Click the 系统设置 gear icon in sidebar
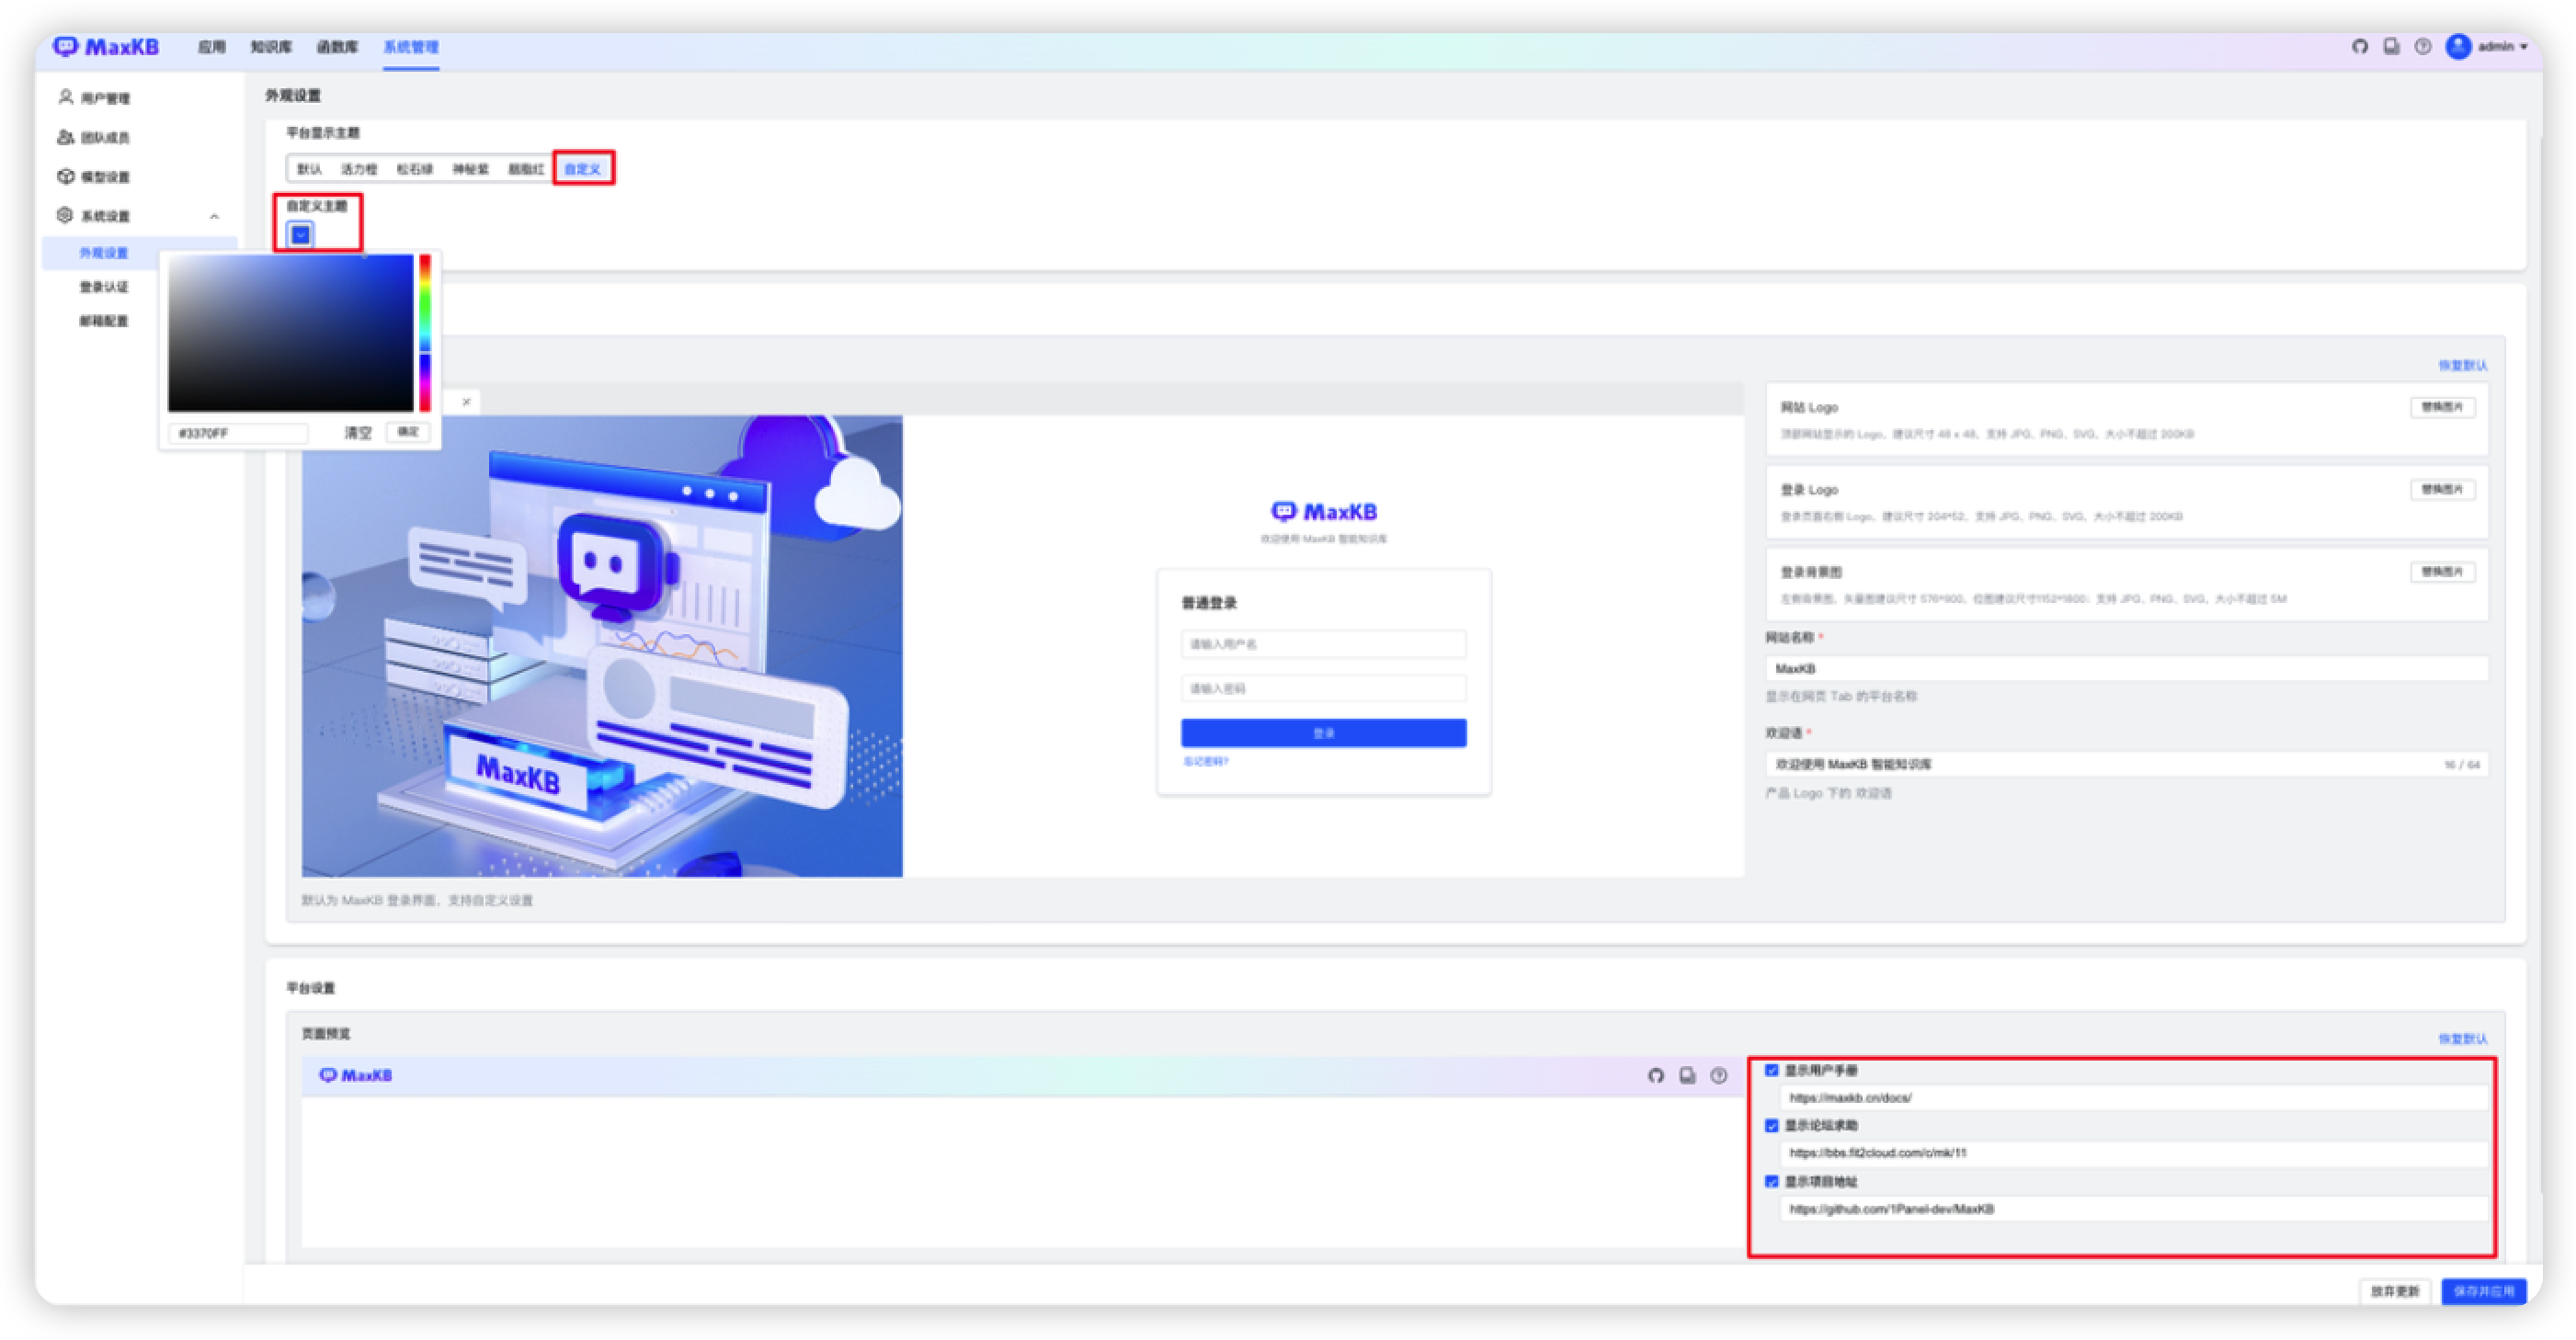Image resolution: width=2576 pixels, height=1340 pixels. point(66,215)
